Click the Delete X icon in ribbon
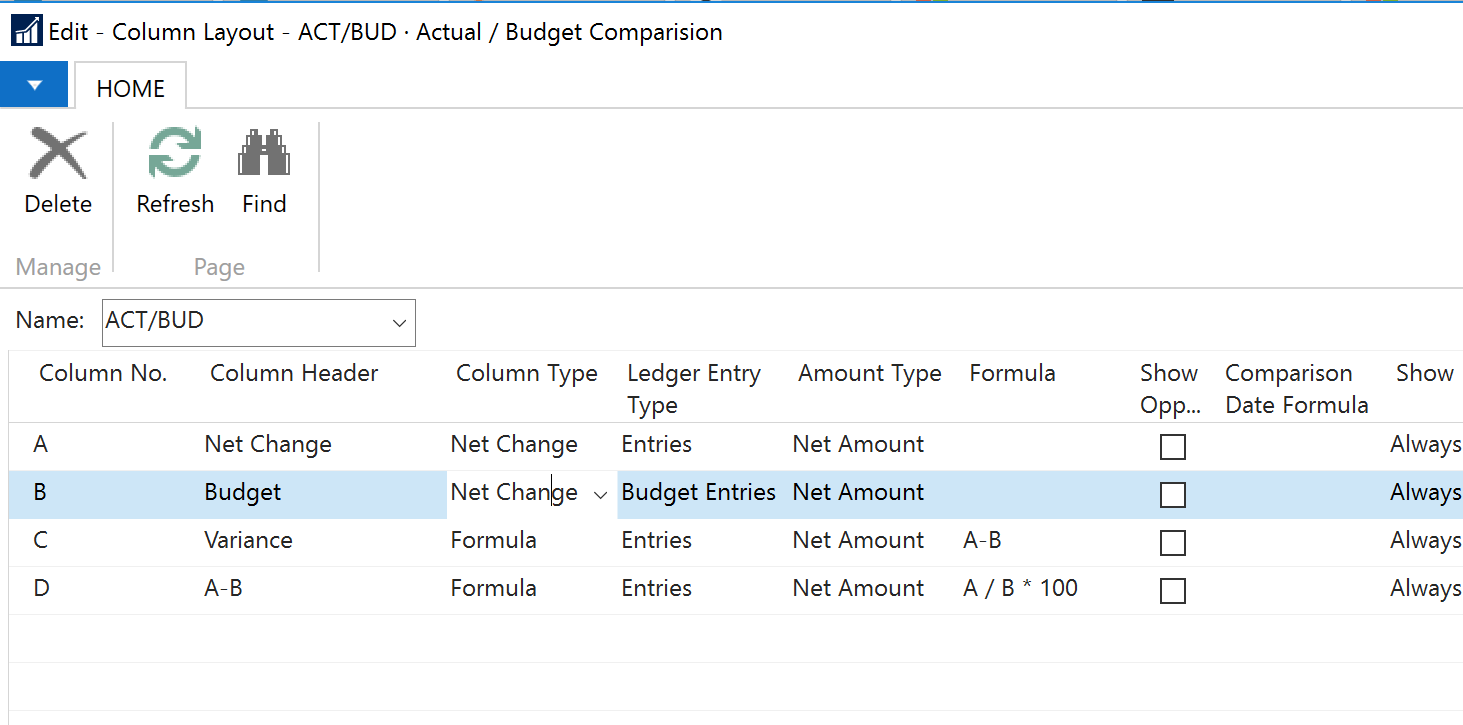 coord(58,154)
